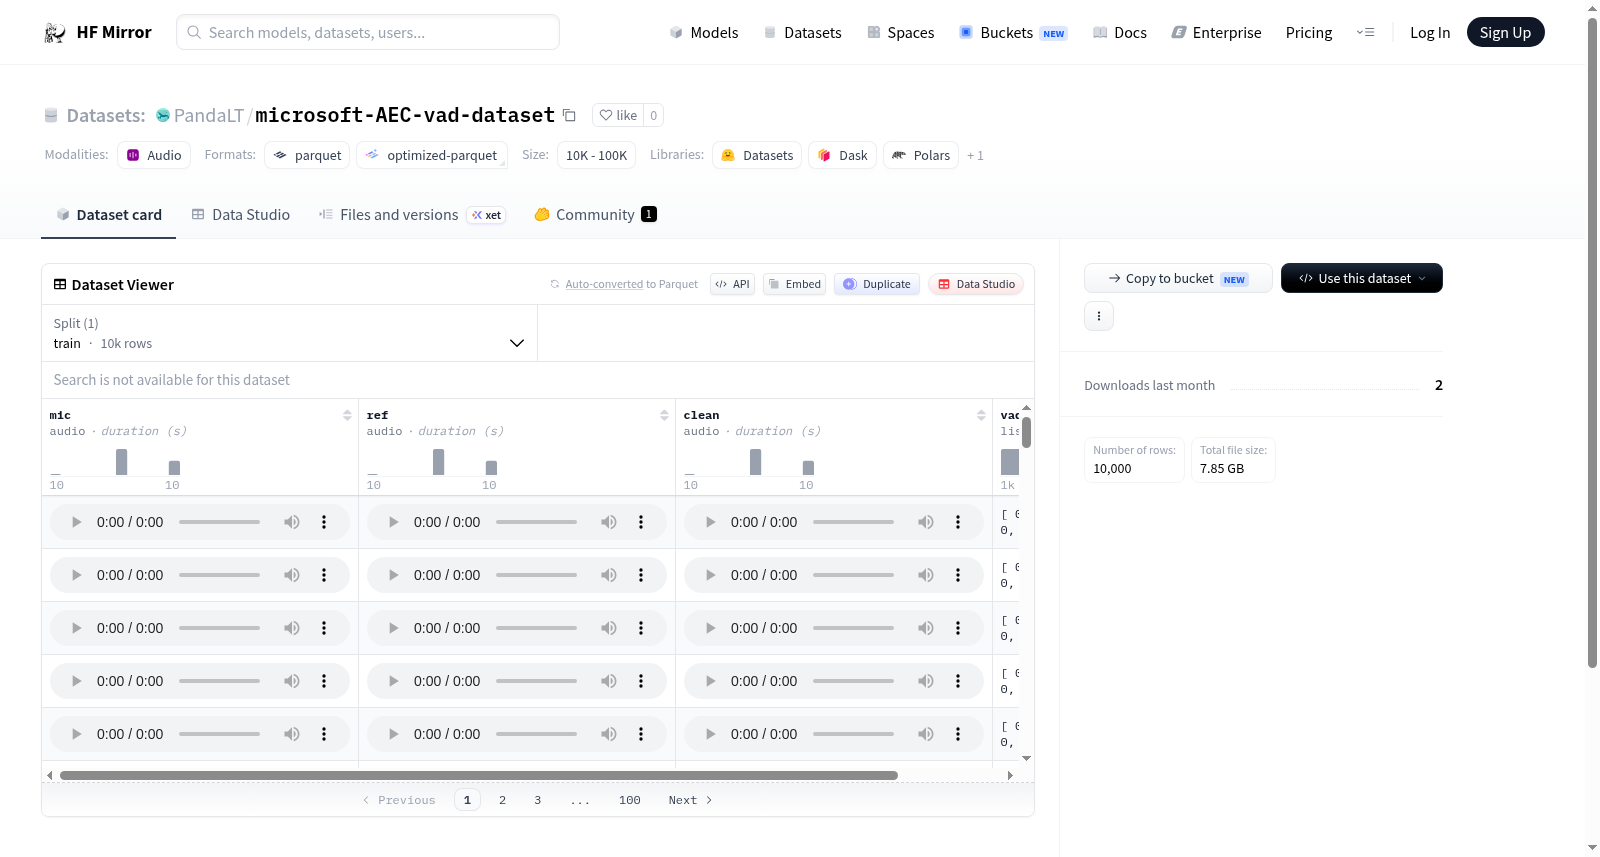1600x857 pixels.
Task: Click the Log In link
Action: 1430,33
